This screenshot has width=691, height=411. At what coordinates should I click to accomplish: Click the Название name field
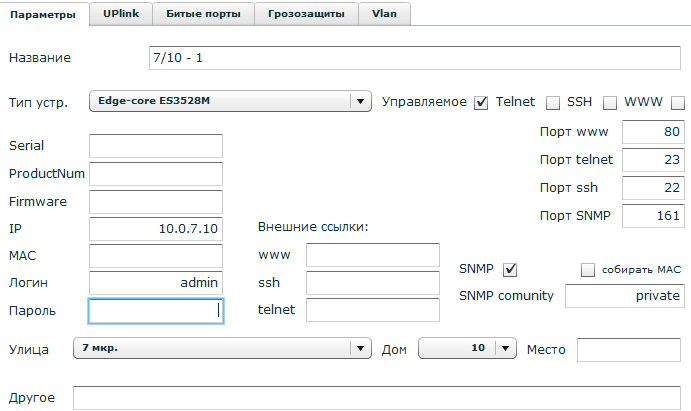point(415,58)
